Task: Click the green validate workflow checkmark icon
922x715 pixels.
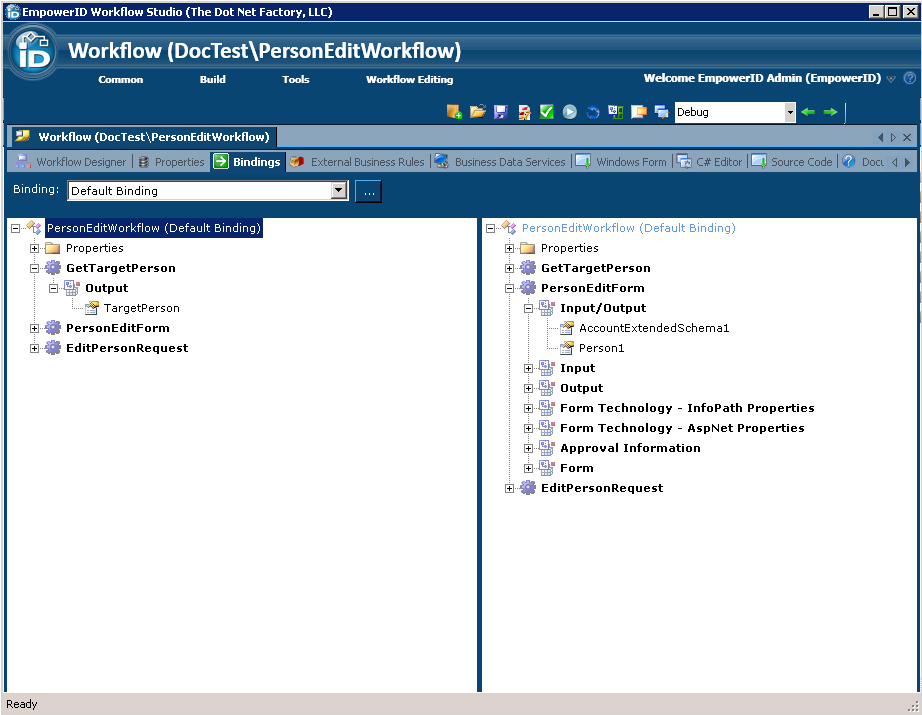Action: tap(546, 112)
